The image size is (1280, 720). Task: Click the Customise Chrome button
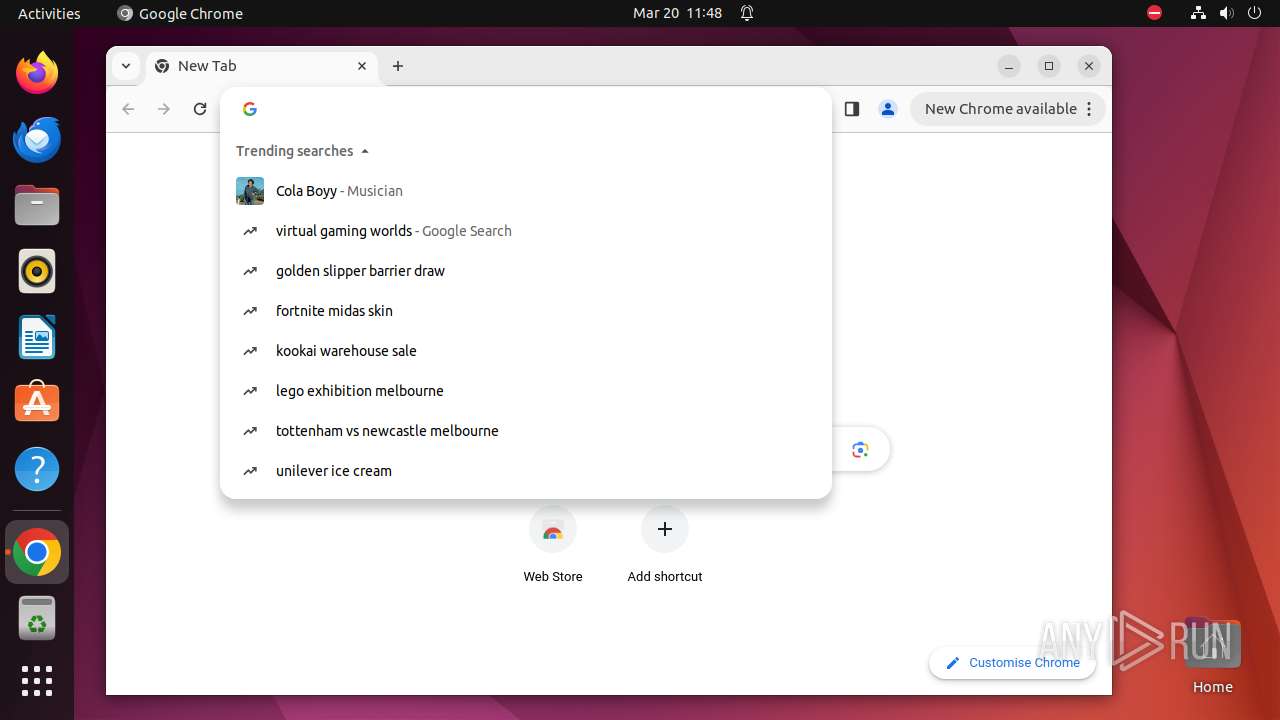[x=1012, y=662]
